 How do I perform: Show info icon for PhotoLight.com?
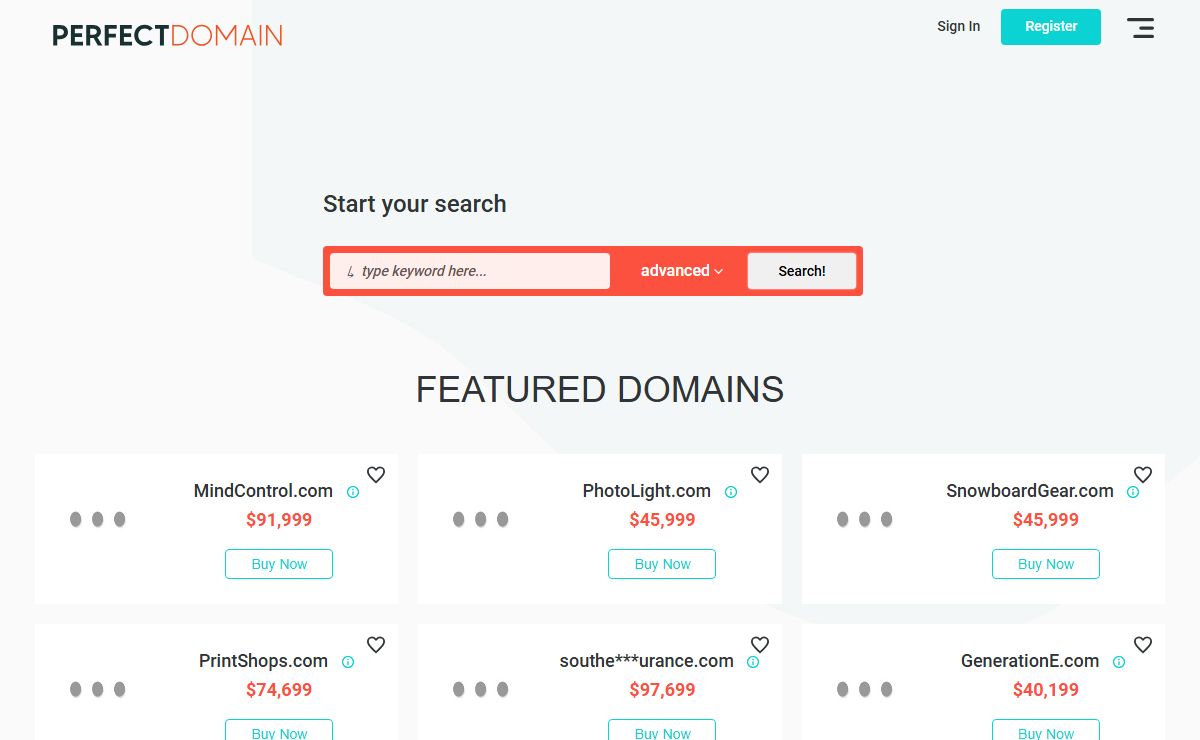731,492
